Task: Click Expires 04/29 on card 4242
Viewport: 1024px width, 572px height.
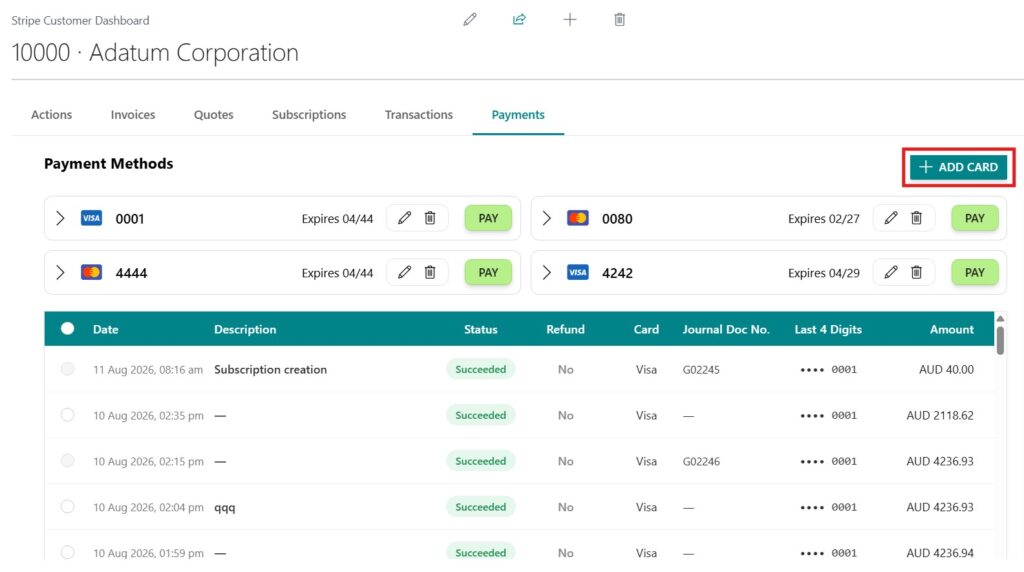Action: tap(824, 273)
